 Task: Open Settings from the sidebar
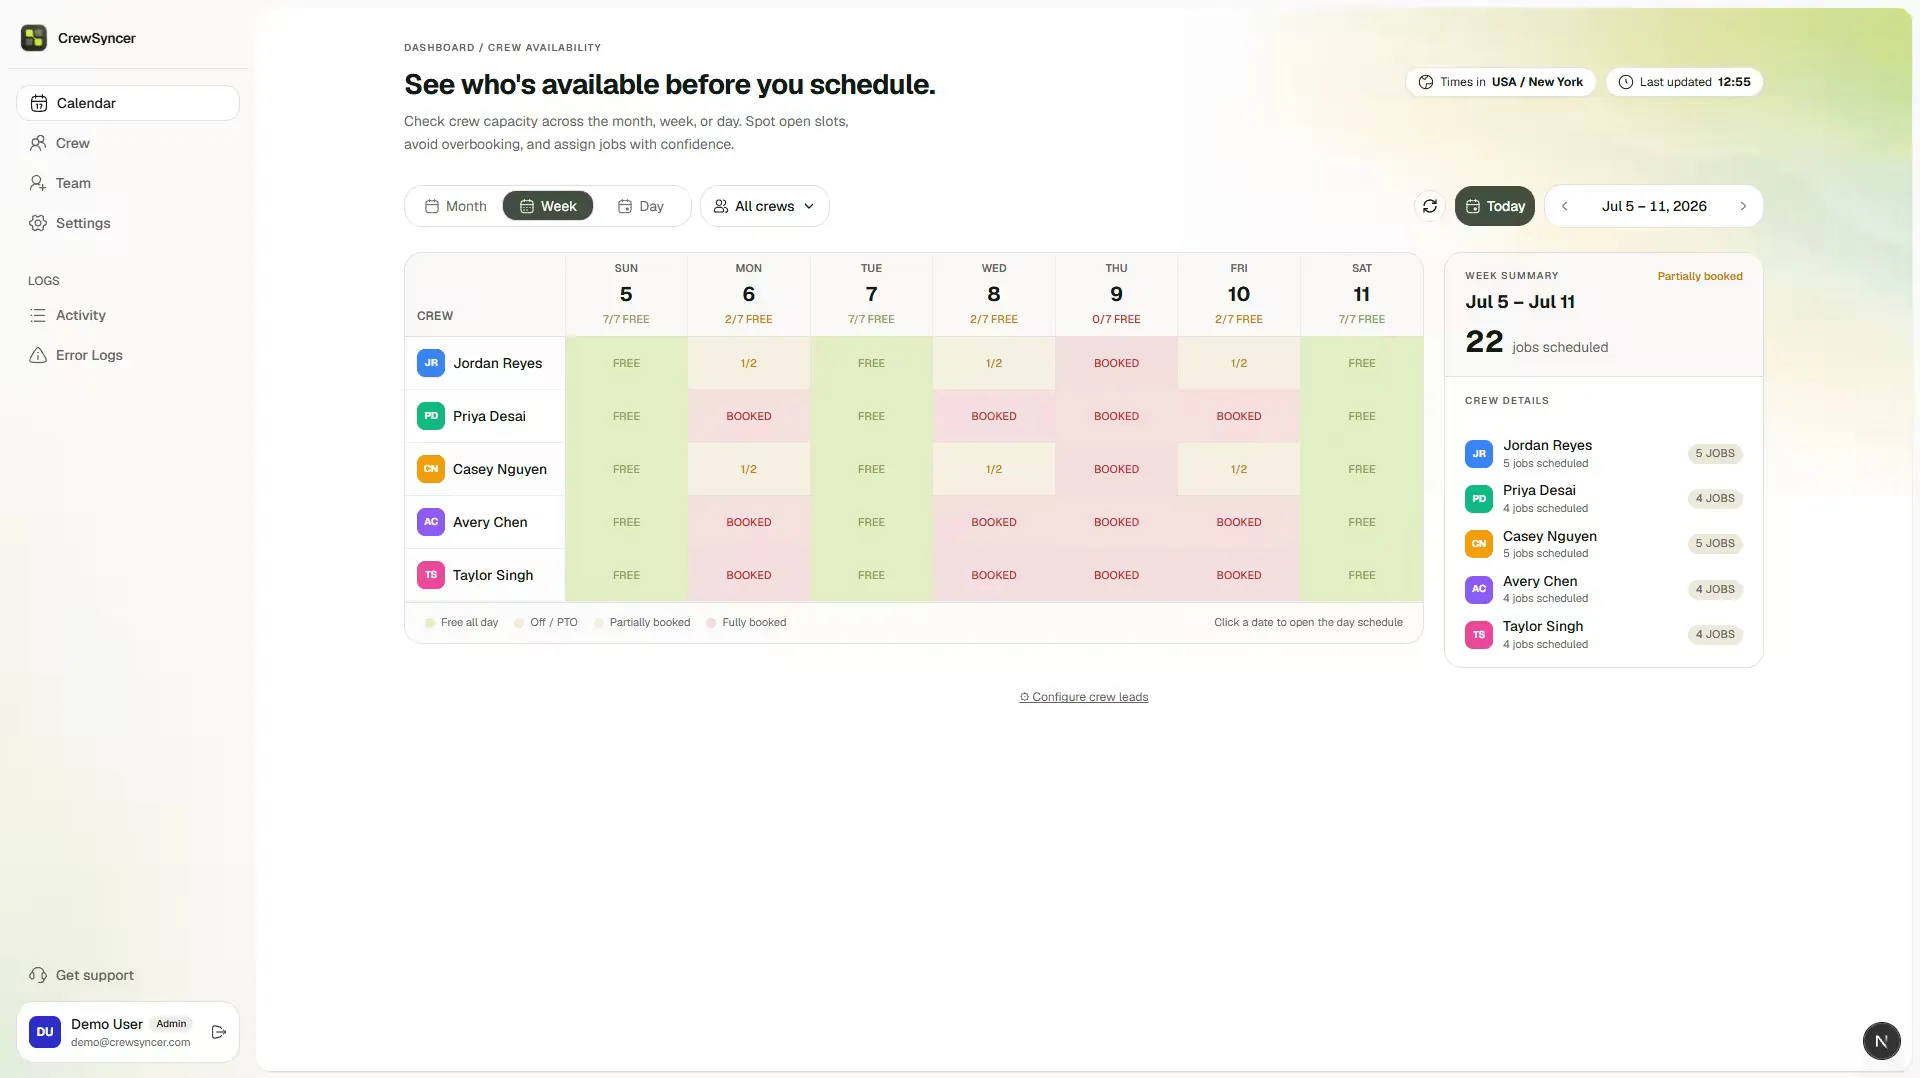128,223
